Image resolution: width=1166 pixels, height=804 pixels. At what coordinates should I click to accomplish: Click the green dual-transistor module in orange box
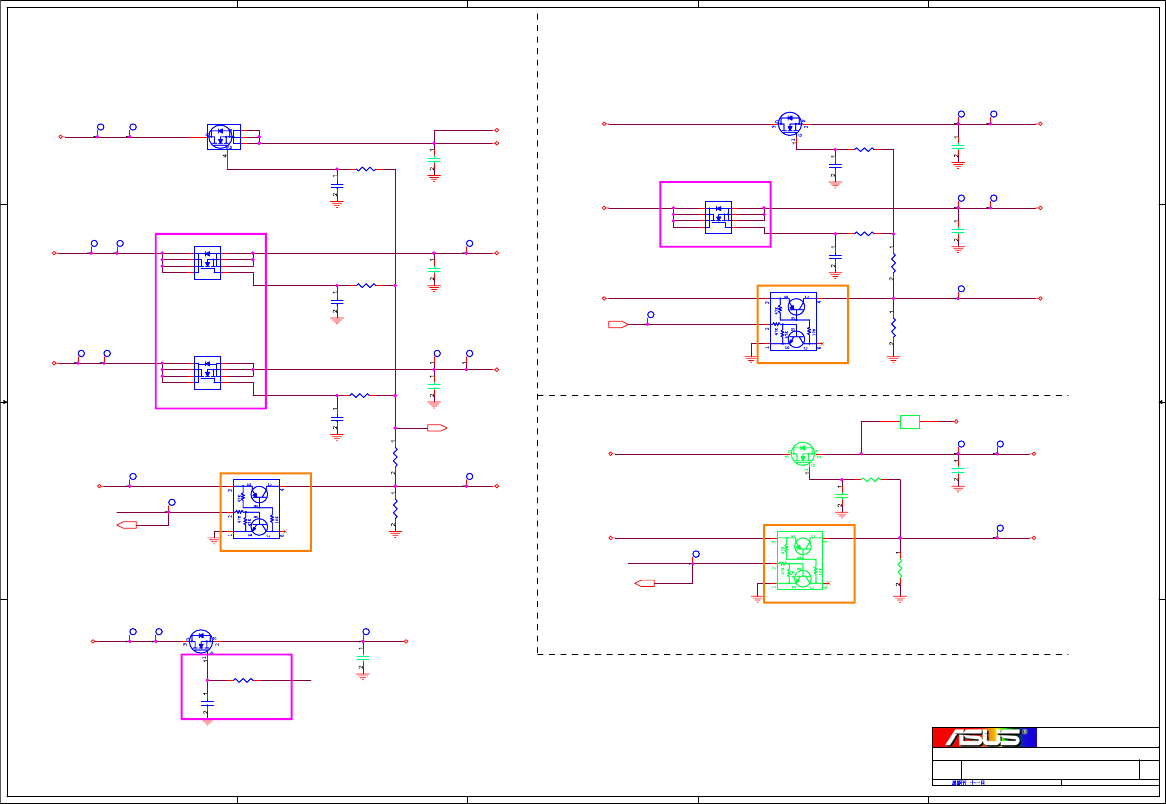tap(800, 560)
